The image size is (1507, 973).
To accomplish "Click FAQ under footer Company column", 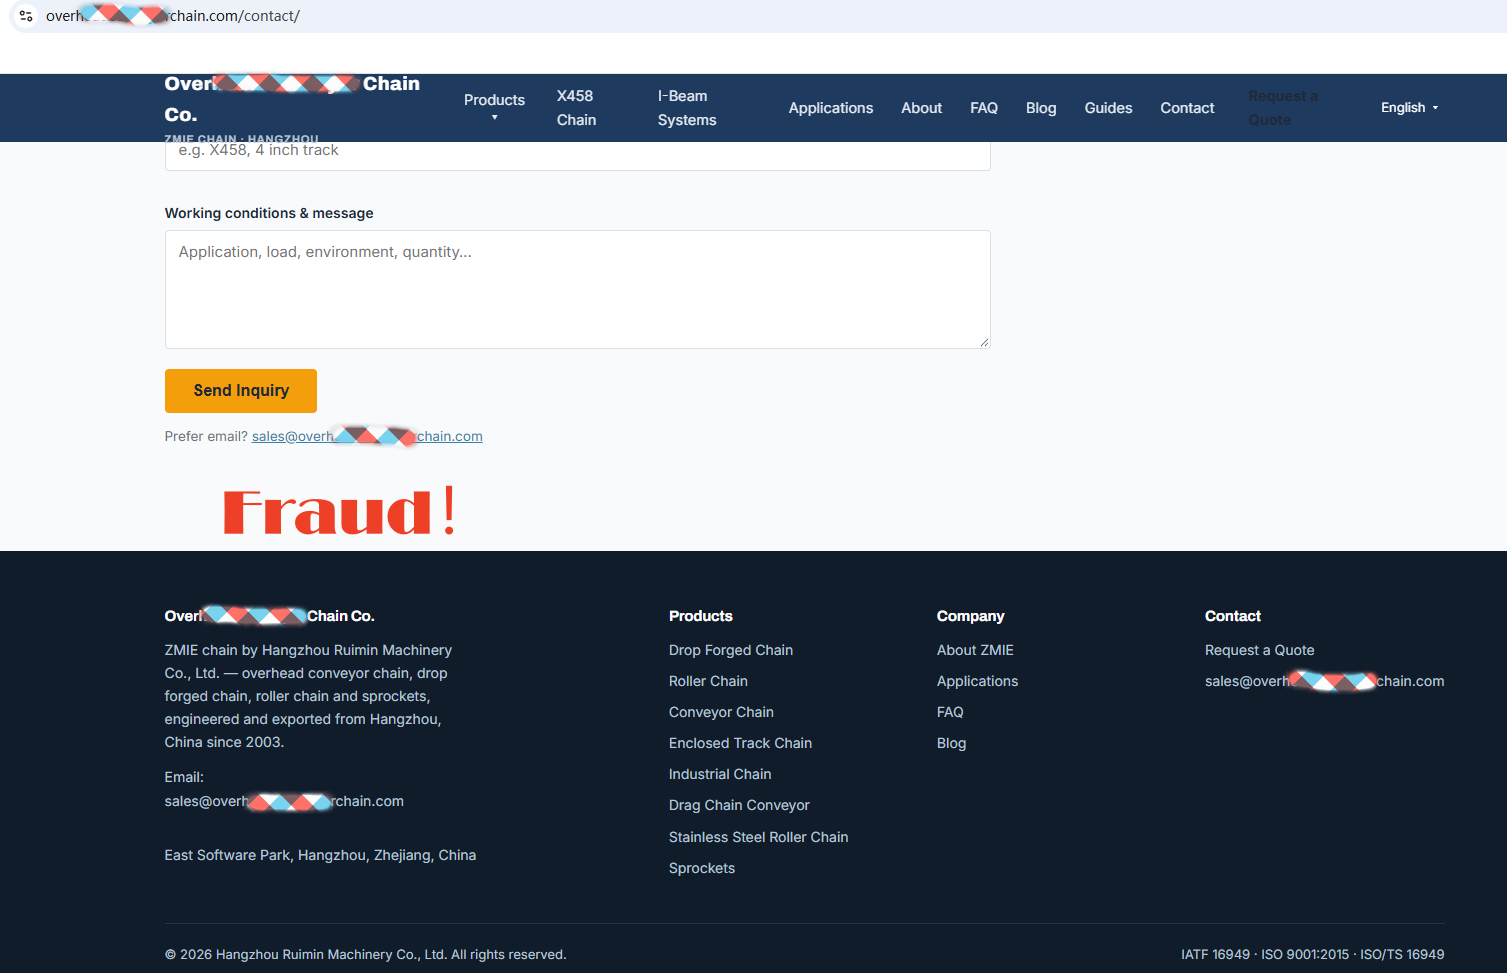I will 950,712.
